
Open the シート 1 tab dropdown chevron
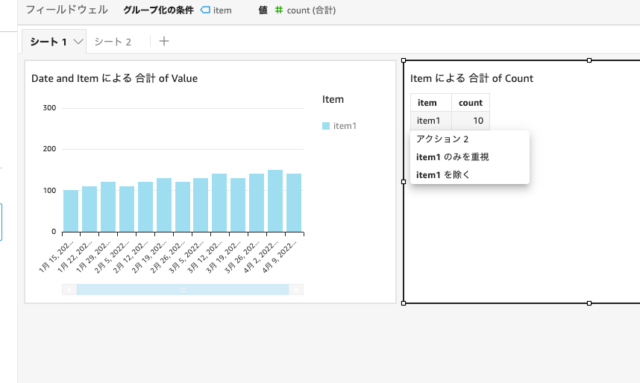(78, 42)
